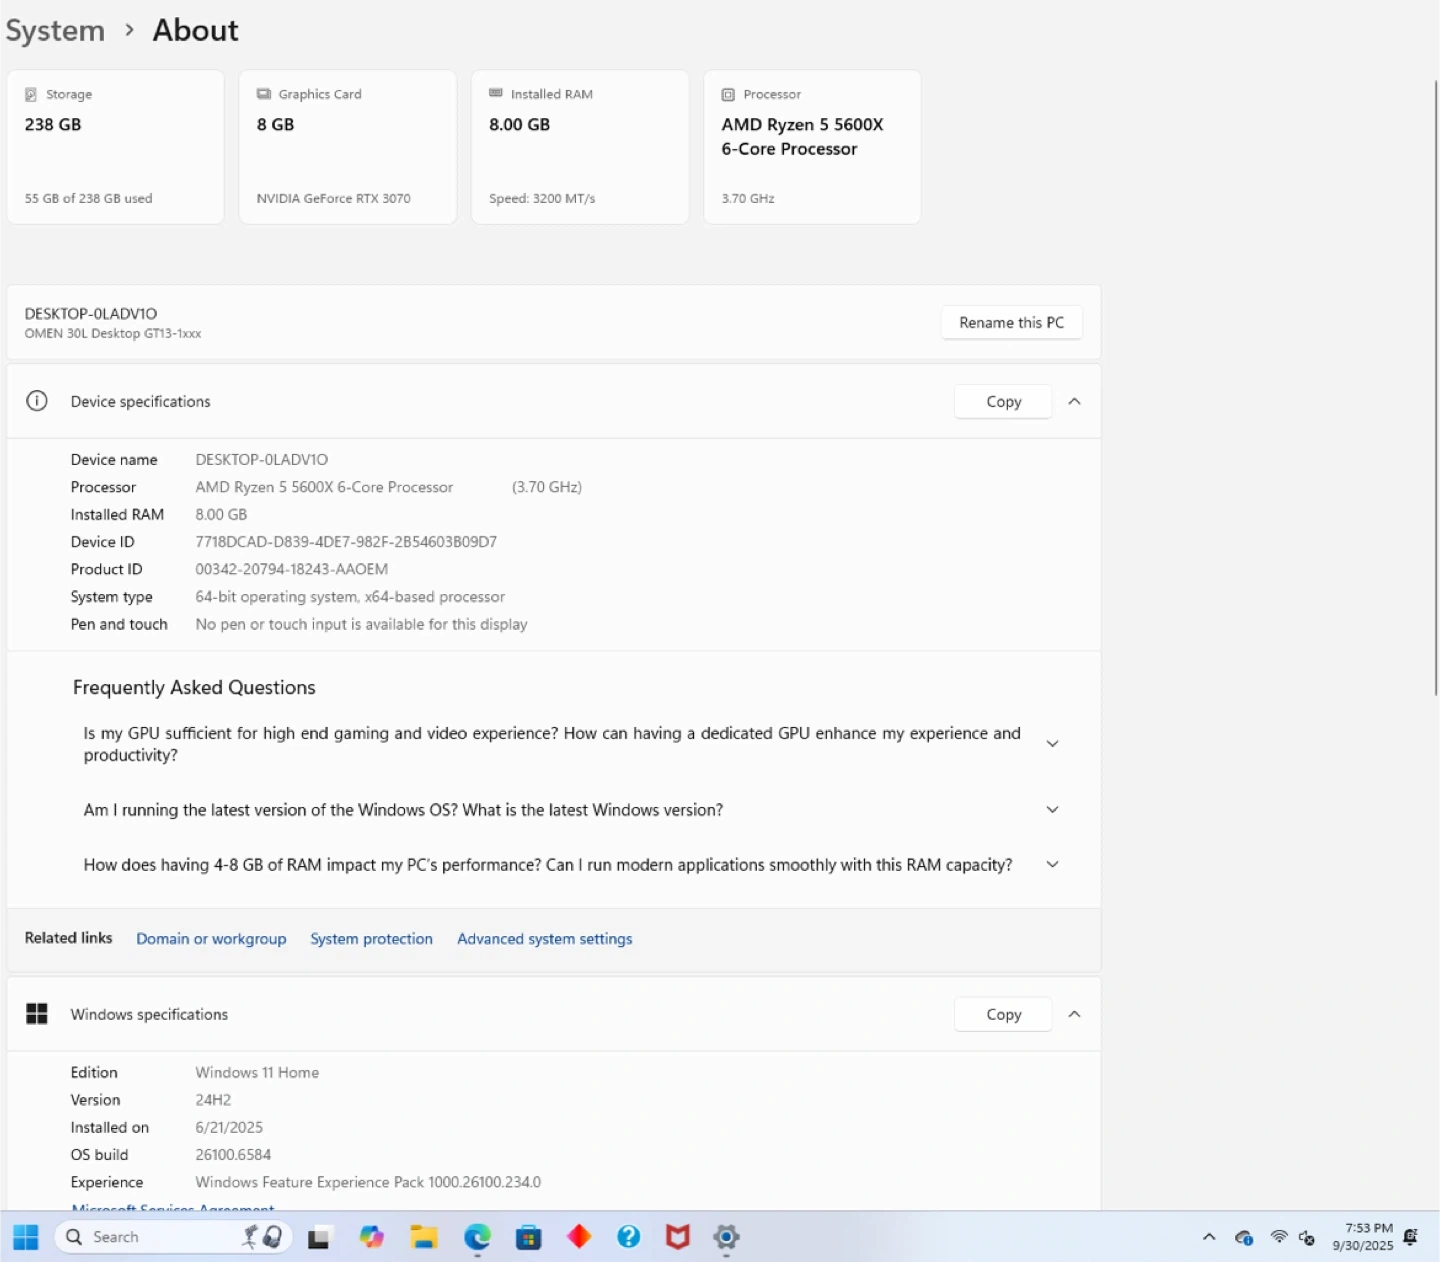Click the Wi-Fi network tray icon
The height and width of the screenshot is (1262, 1440).
coord(1278,1237)
